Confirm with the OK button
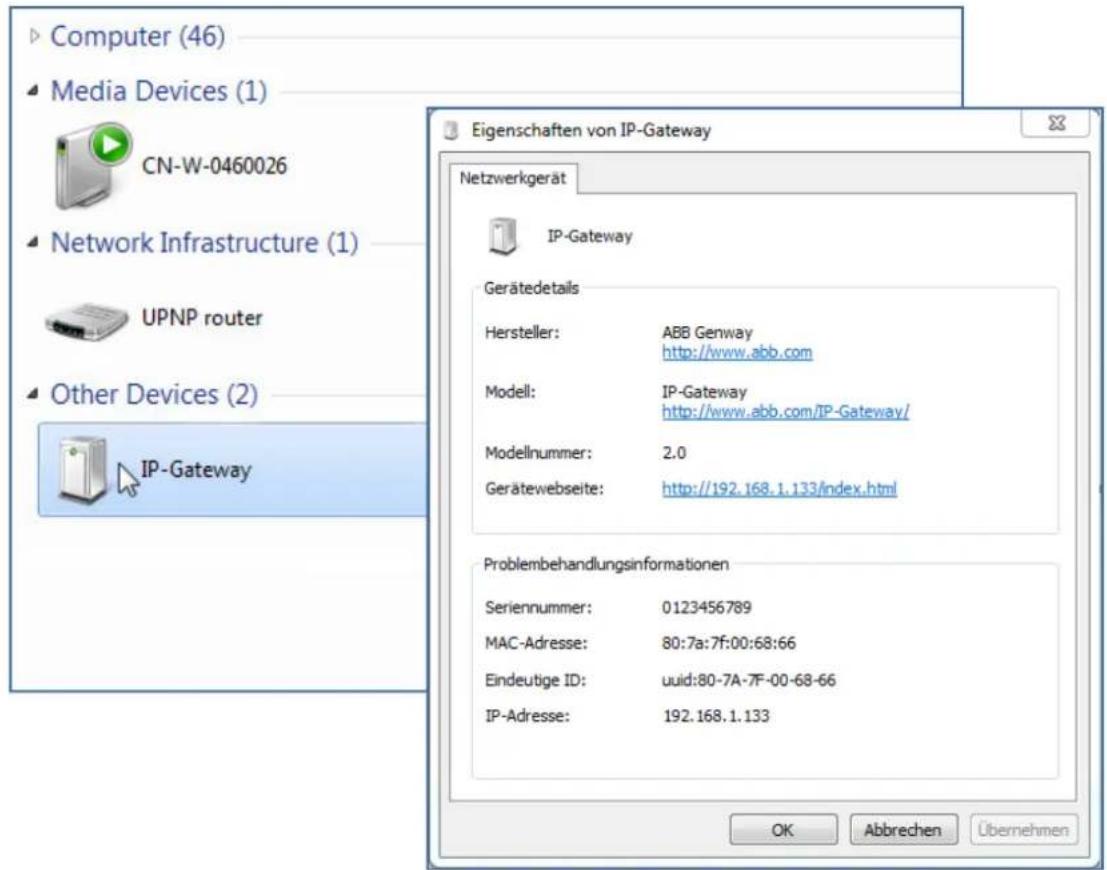Image resolution: width=1107 pixels, height=870 pixels. point(783,830)
